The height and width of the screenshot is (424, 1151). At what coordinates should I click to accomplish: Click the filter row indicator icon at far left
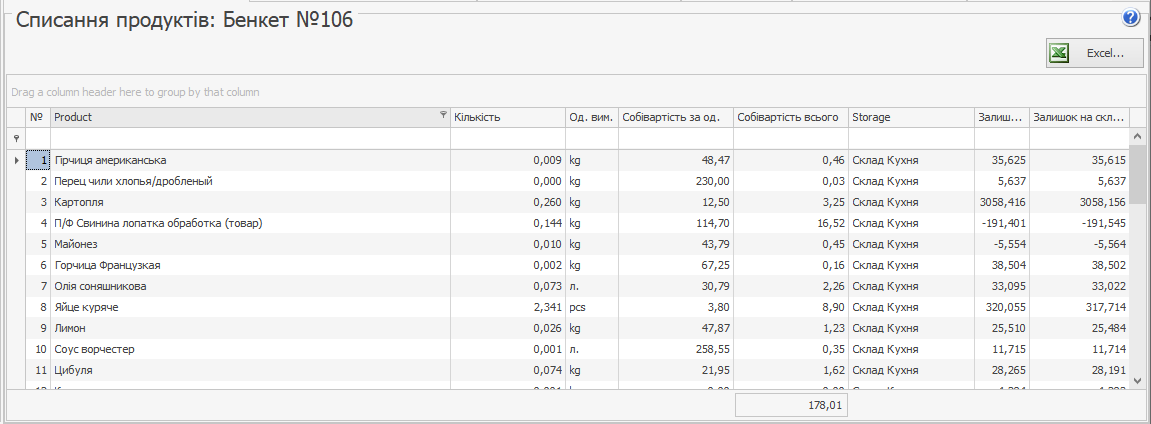coord(15,138)
